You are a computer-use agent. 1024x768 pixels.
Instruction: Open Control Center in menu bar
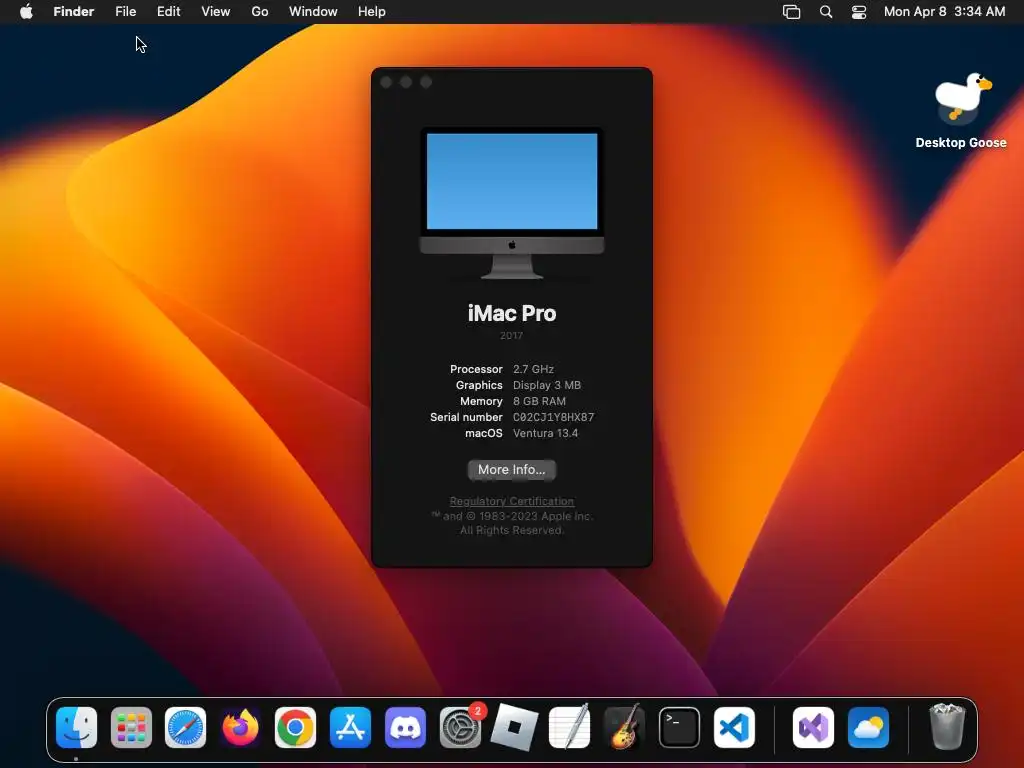tap(859, 12)
